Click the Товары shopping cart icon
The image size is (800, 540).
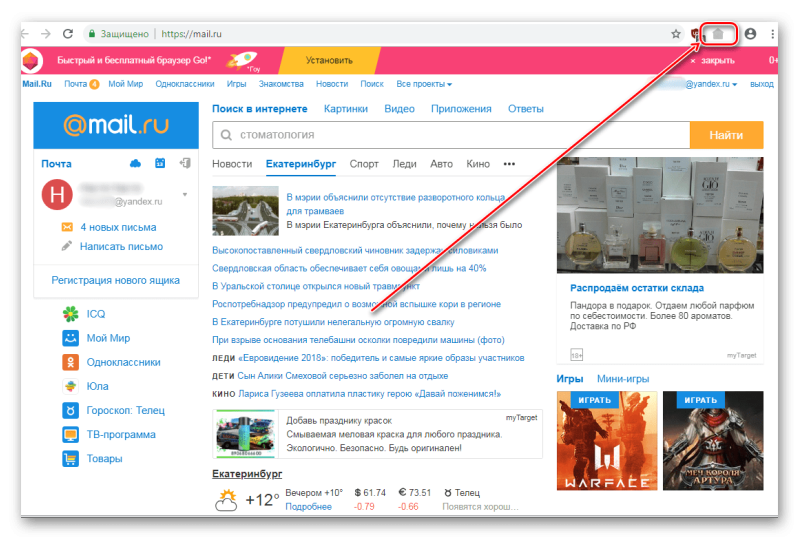[x=70, y=458]
